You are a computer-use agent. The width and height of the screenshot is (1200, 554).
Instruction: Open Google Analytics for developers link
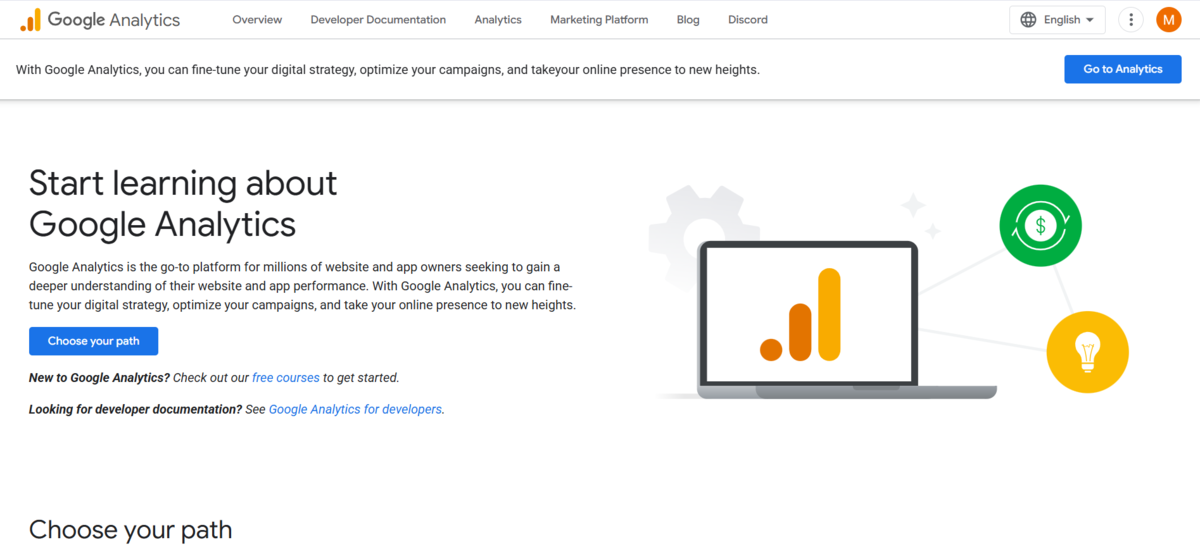(355, 409)
